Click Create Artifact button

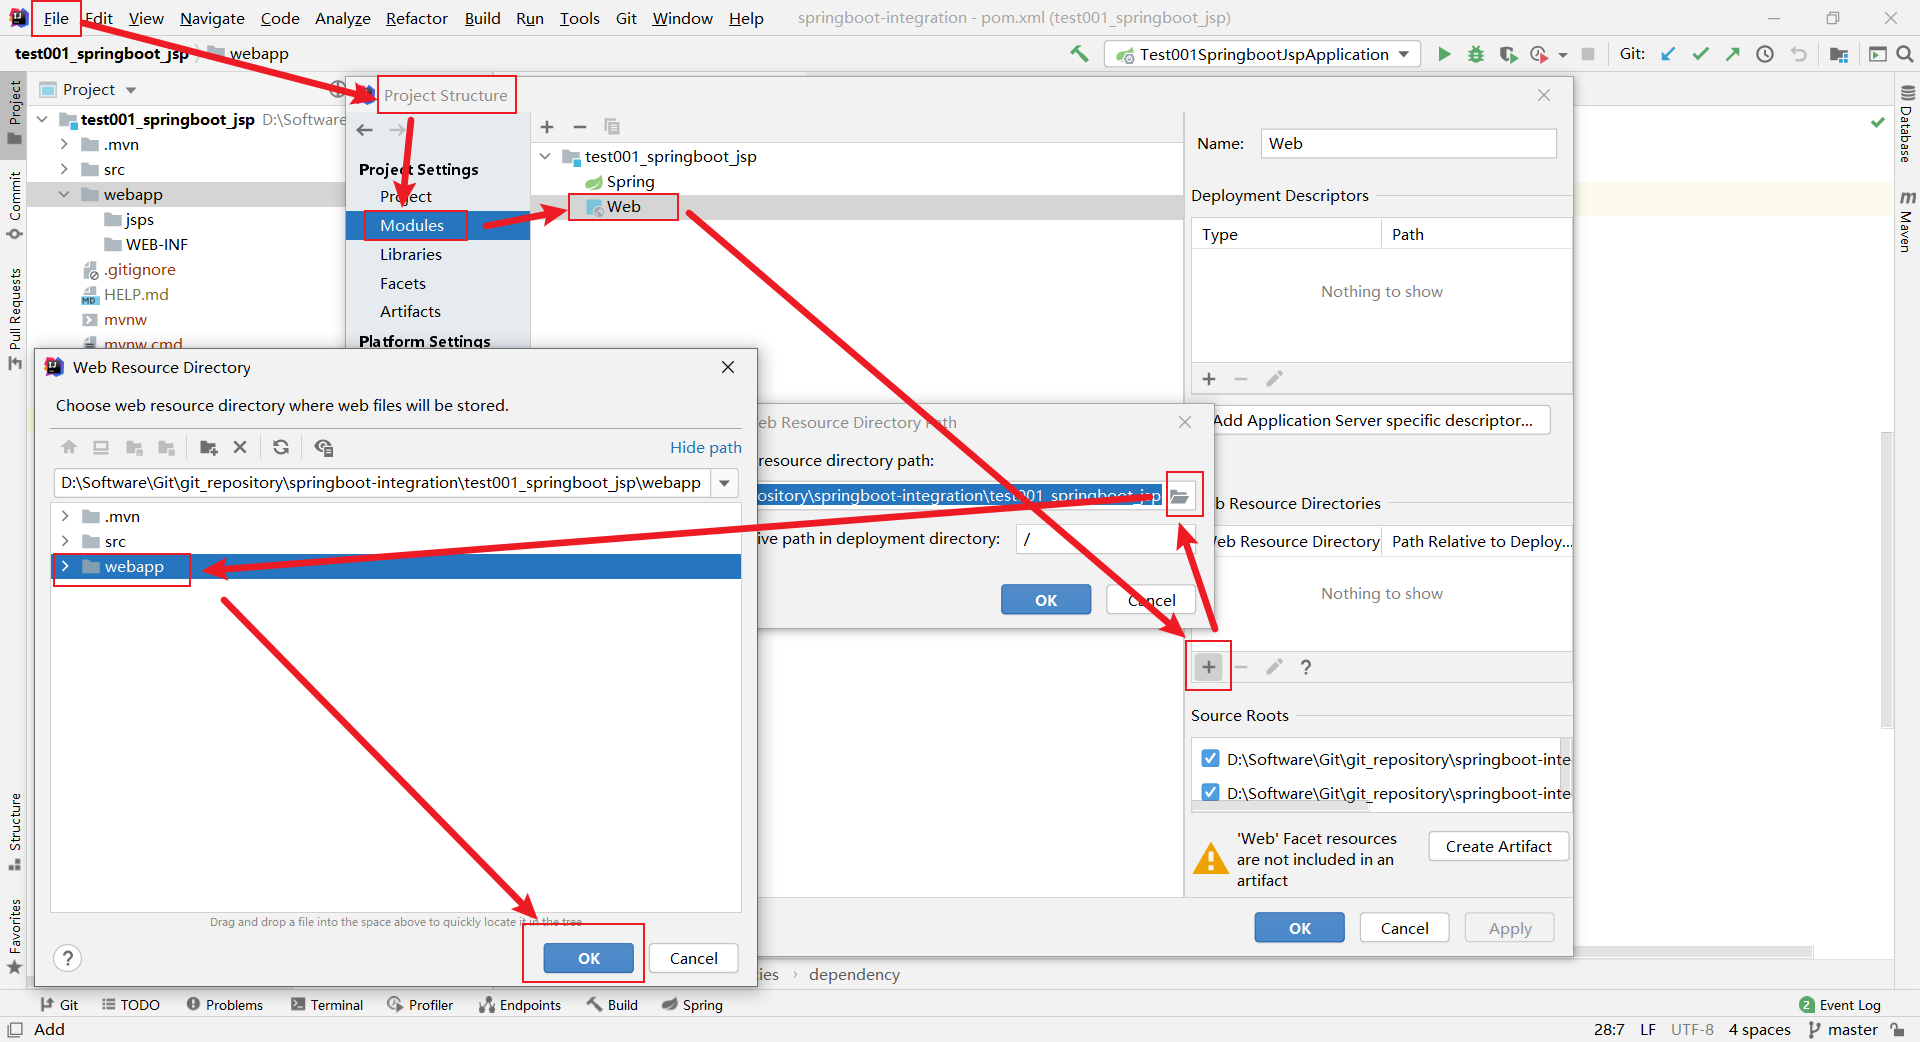pyautogui.click(x=1498, y=846)
